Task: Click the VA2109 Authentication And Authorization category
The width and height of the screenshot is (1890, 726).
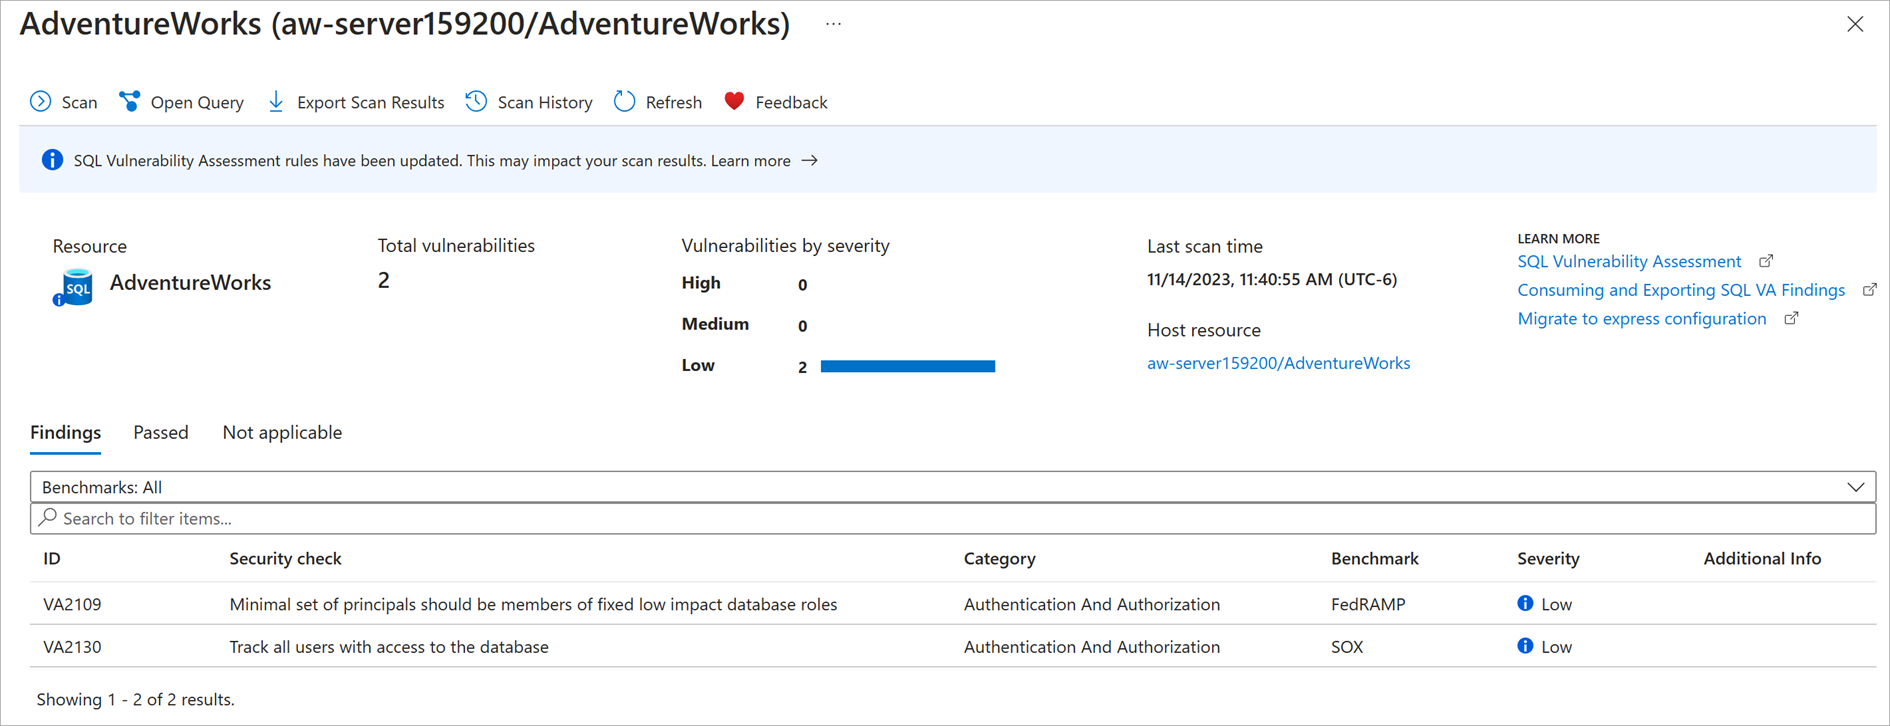Action: point(1092,604)
